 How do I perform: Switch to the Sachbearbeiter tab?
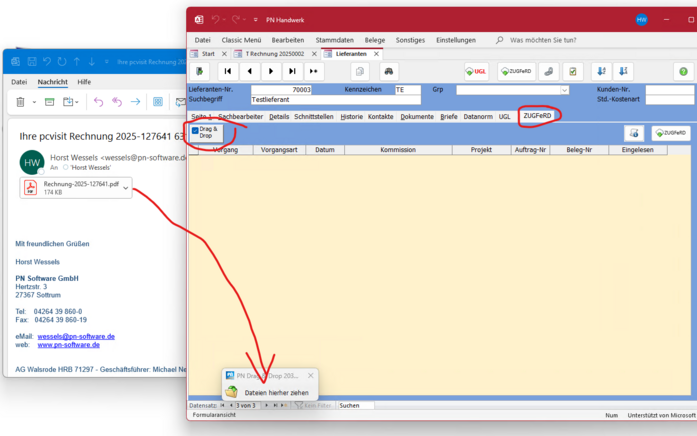(x=240, y=116)
